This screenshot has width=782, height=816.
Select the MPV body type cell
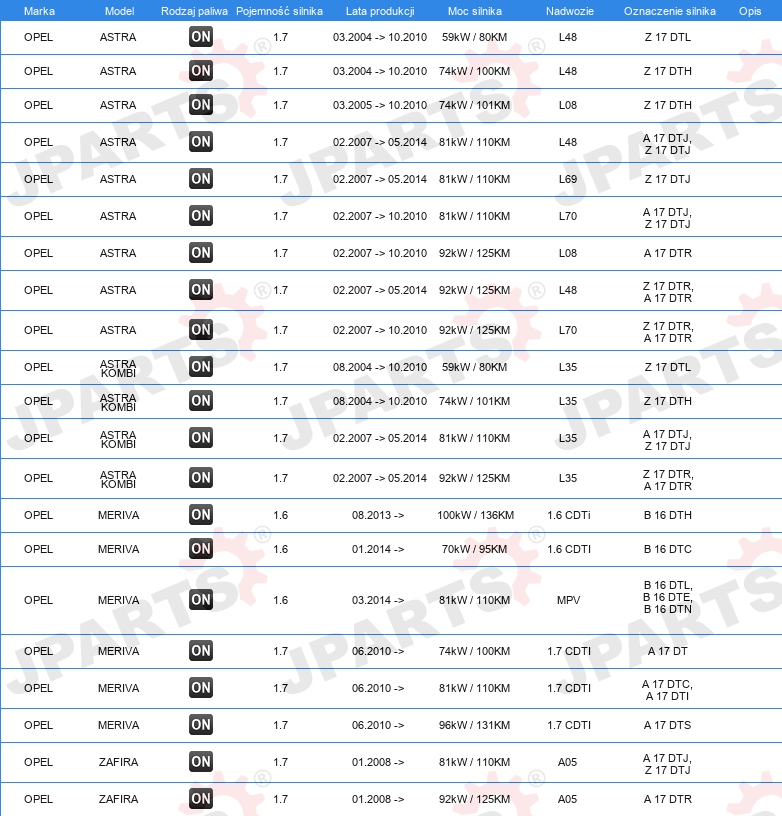coord(568,600)
